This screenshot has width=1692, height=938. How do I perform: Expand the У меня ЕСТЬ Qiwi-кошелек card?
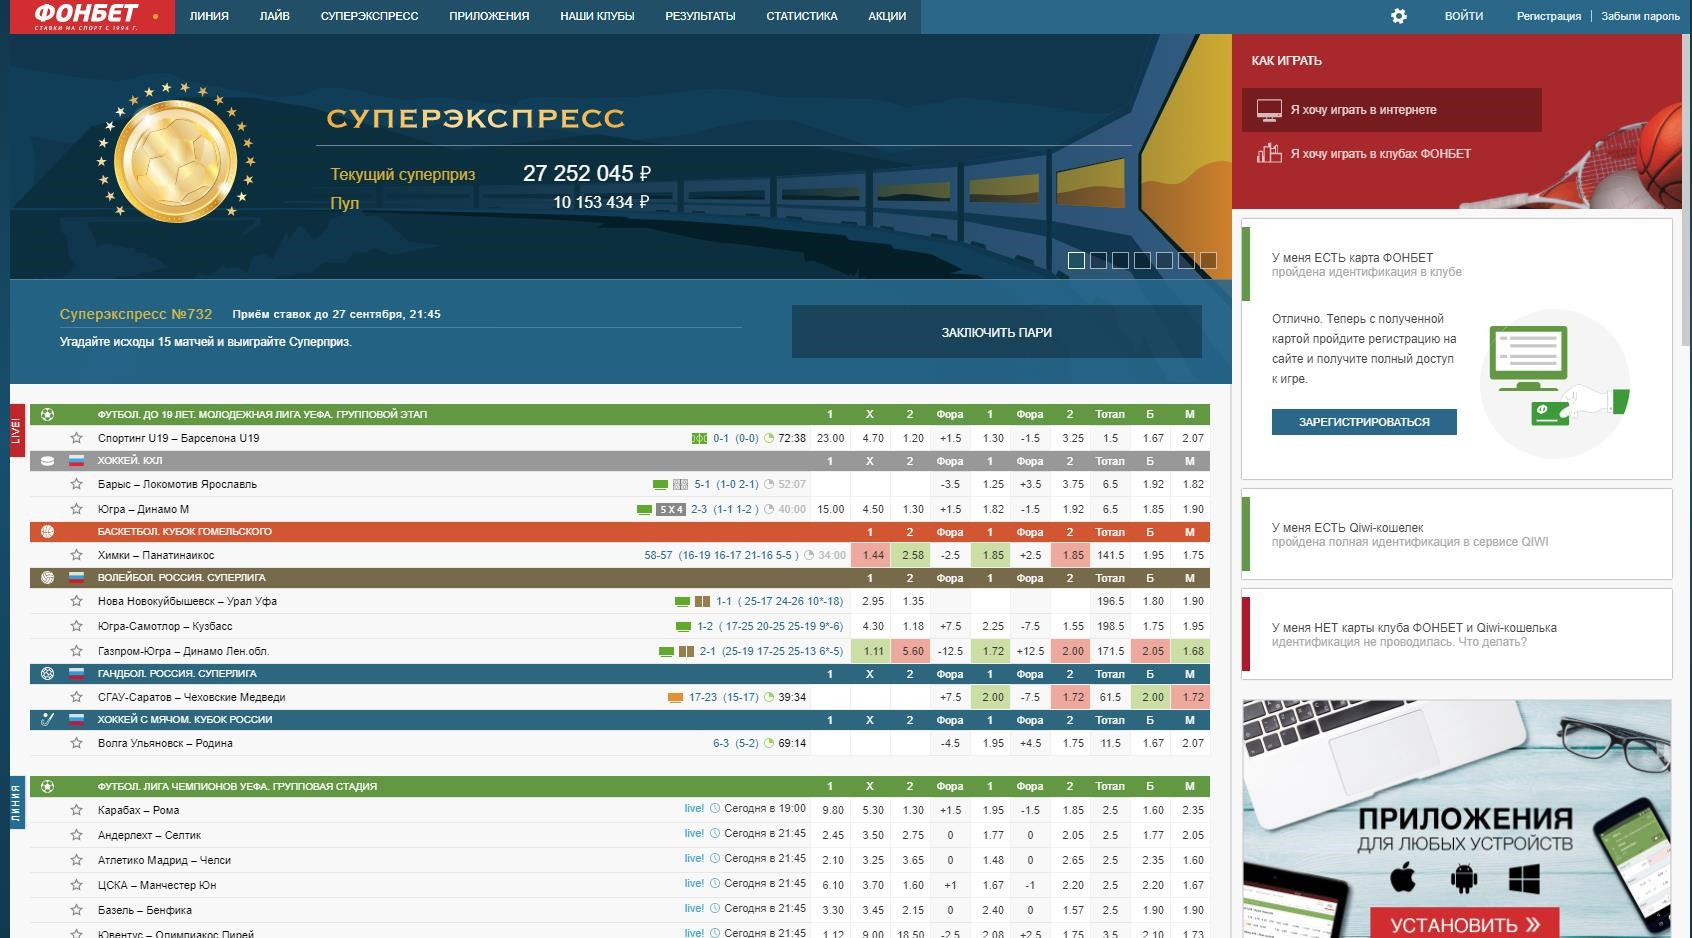[1457, 534]
